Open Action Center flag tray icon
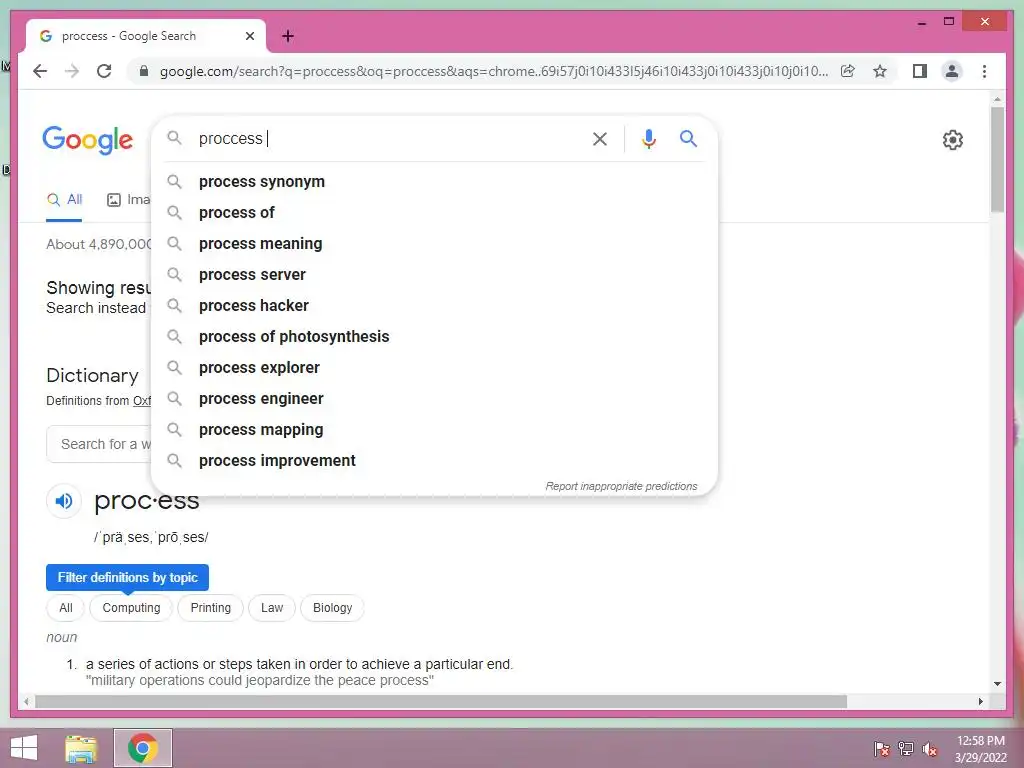 coord(882,748)
